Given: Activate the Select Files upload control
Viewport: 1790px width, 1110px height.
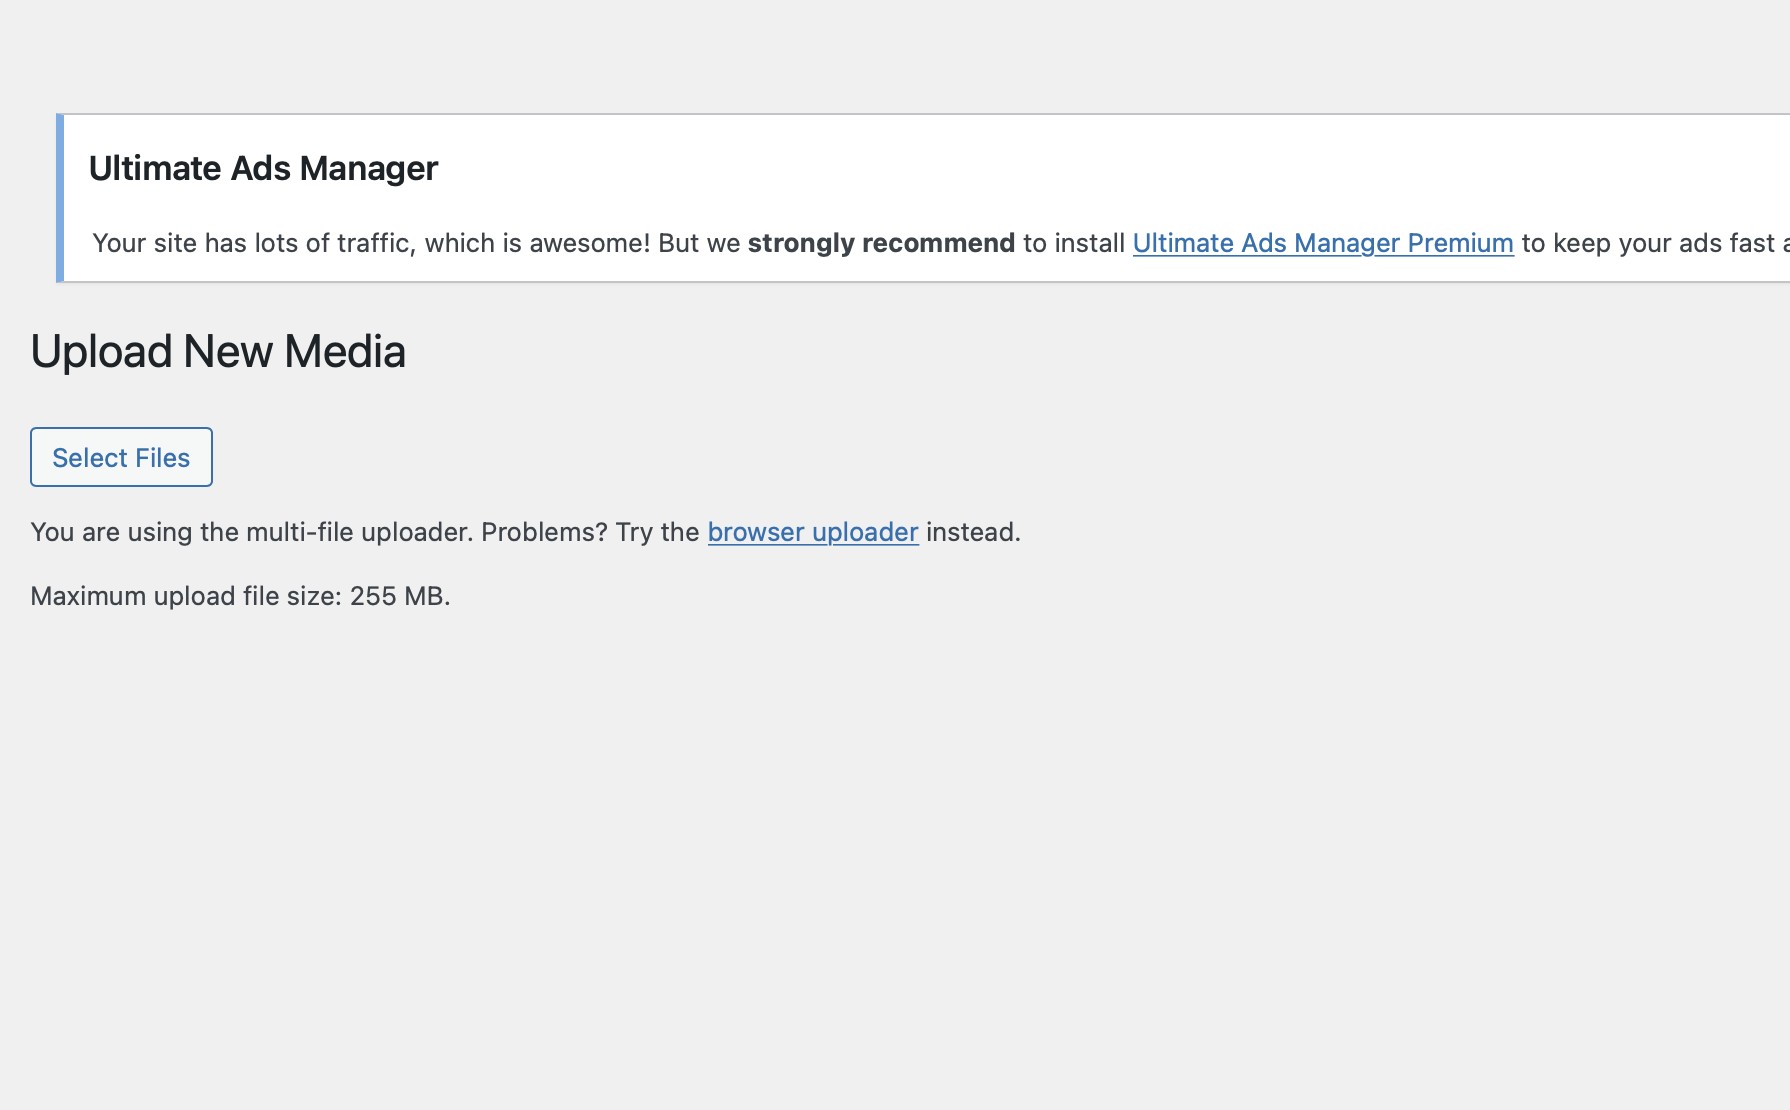Looking at the screenshot, I should [120, 457].
